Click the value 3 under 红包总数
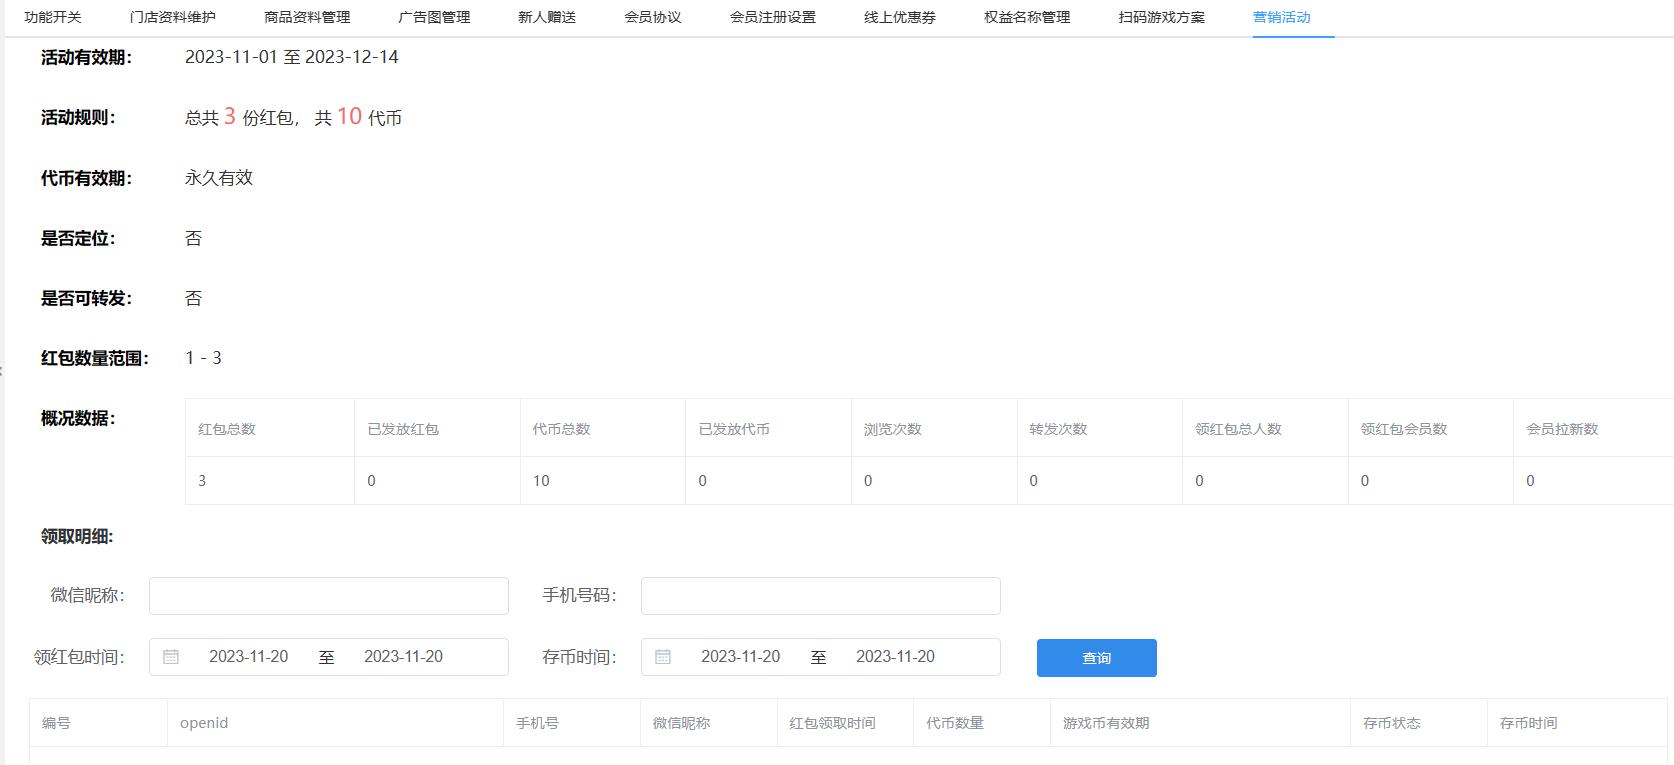Viewport: 1674px width, 765px height. pos(202,481)
